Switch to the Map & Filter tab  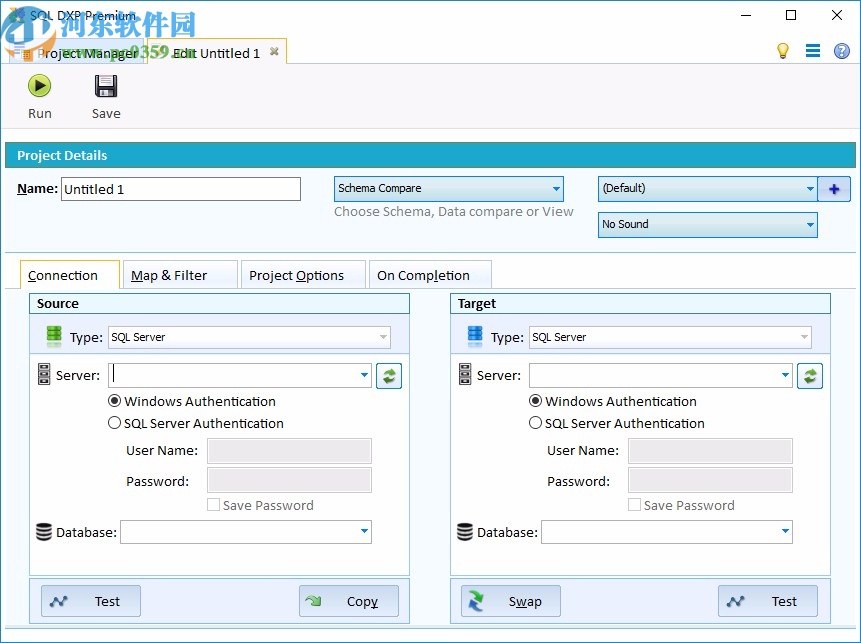pos(179,275)
